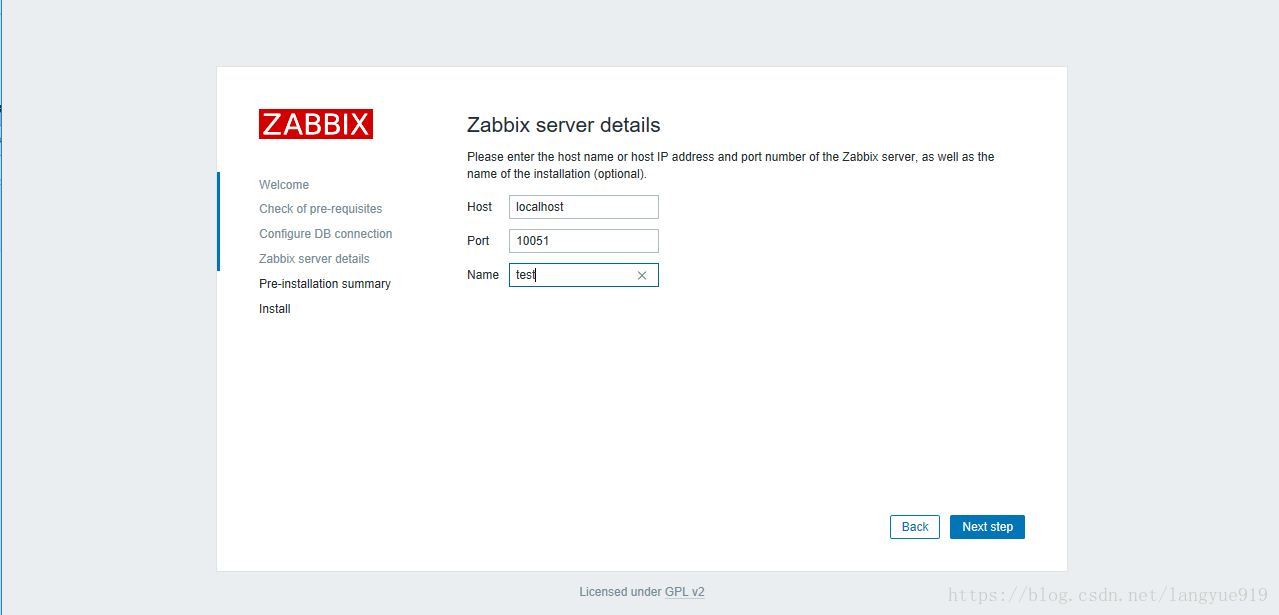The width and height of the screenshot is (1279, 615).
Task: Select Check of pre-requisites step
Action: [x=321, y=209]
